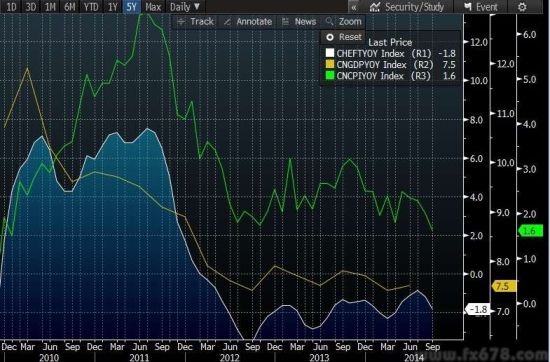This screenshot has height=362, width=550.
Task: Click the yellow 7.5 axis value marker
Action: tap(504, 286)
